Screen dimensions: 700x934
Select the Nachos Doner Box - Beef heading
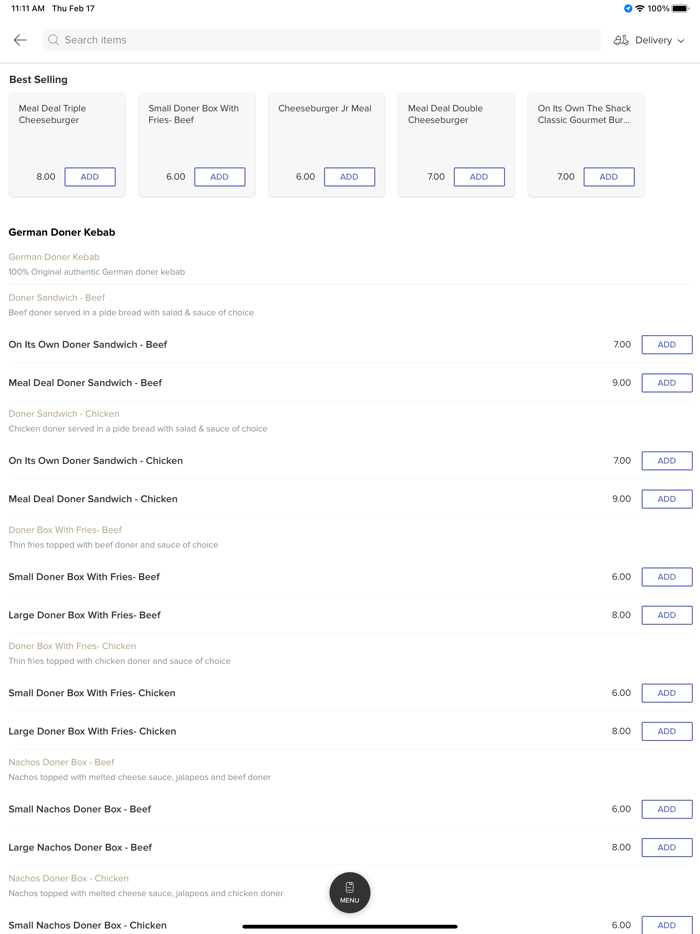click(x=61, y=762)
